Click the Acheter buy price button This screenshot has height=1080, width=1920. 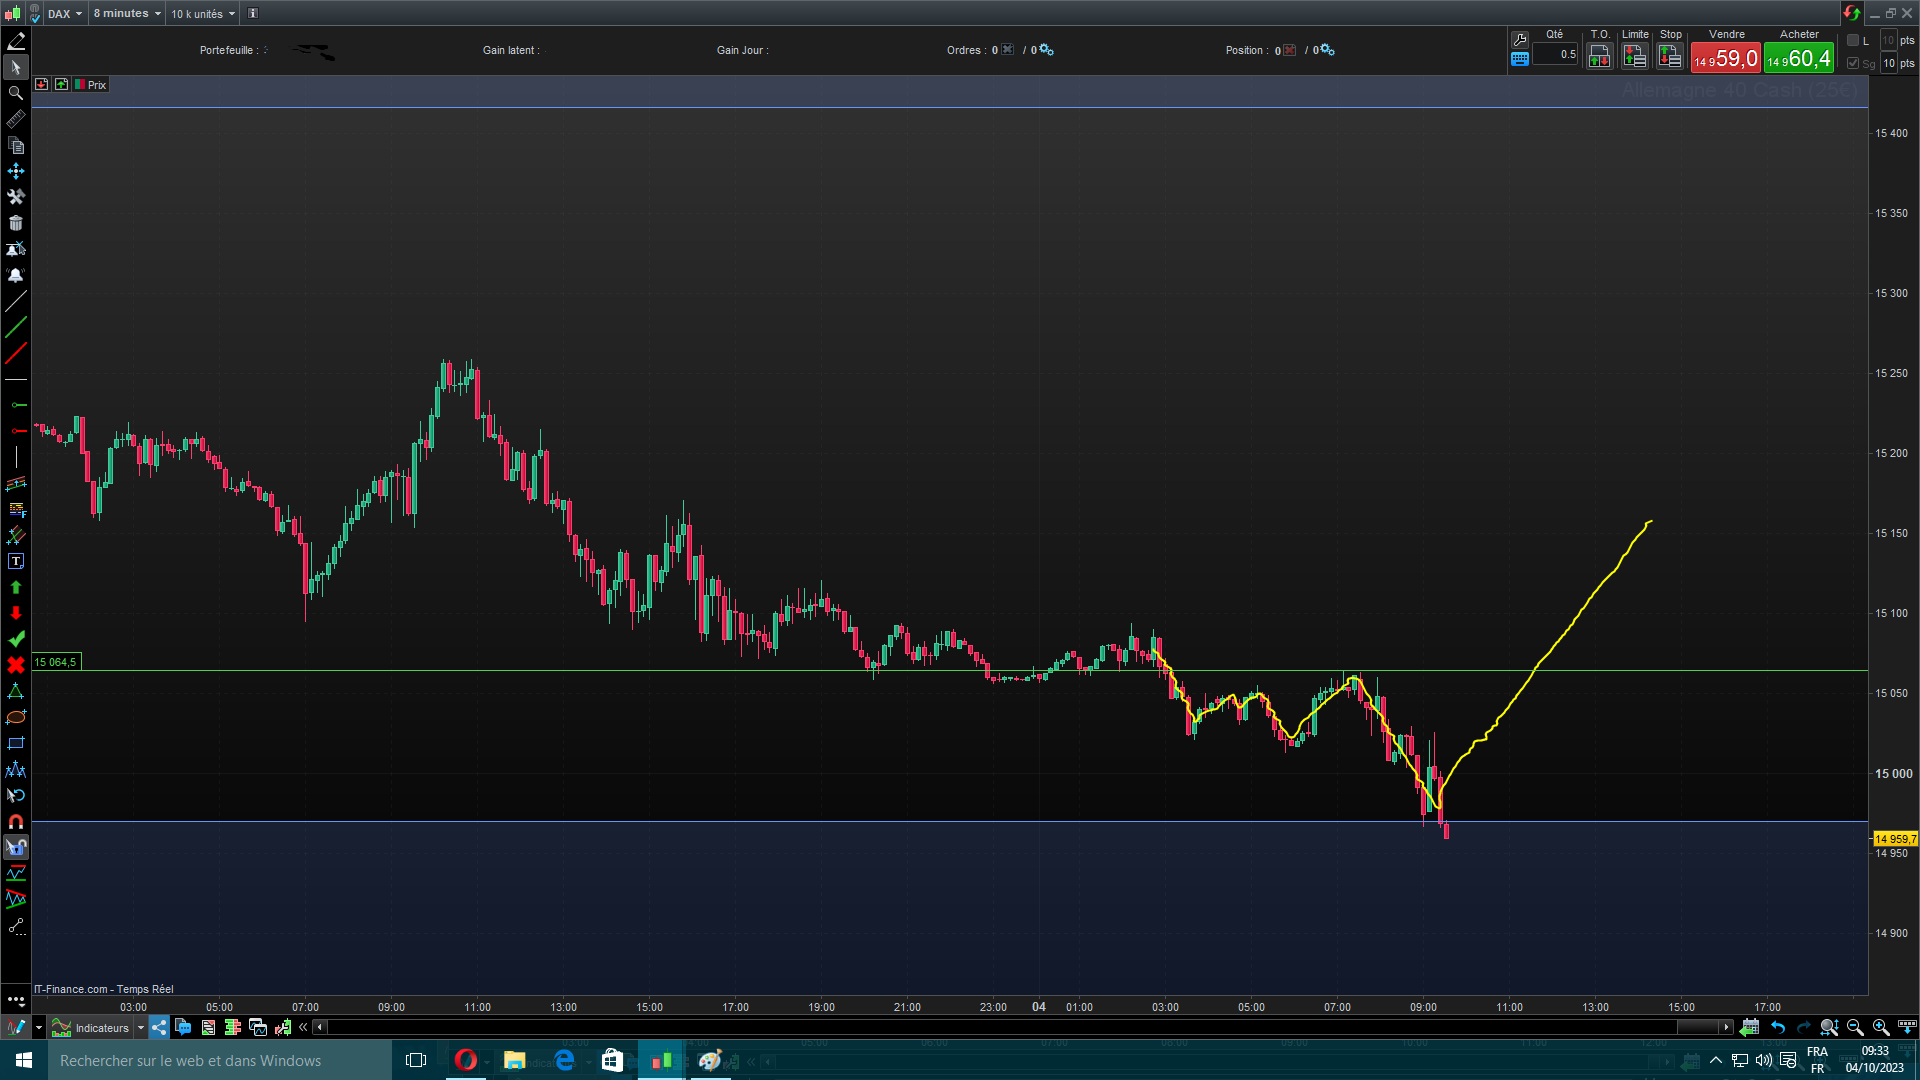pyautogui.click(x=1798, y=59)
